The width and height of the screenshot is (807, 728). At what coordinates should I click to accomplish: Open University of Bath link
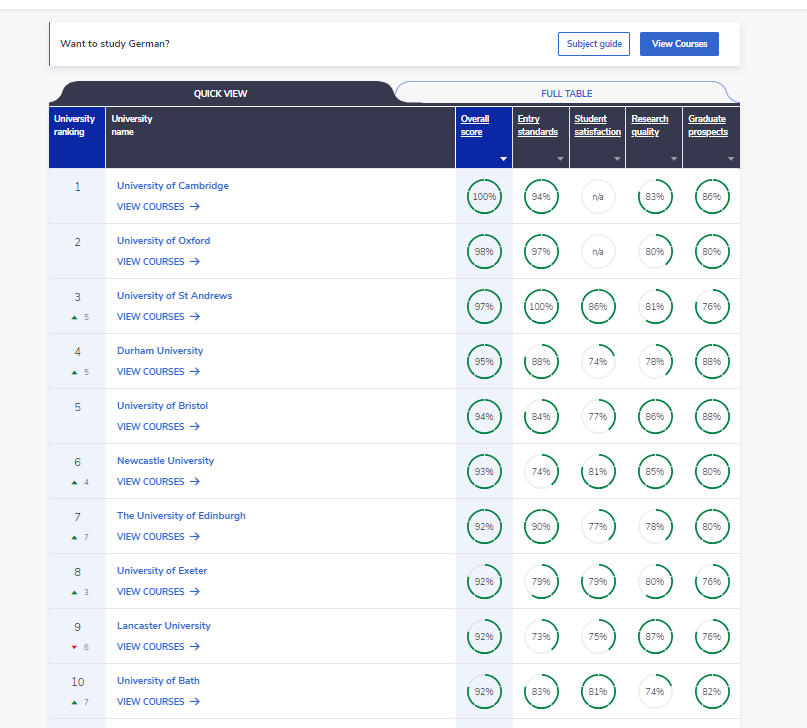pos(158,681)
